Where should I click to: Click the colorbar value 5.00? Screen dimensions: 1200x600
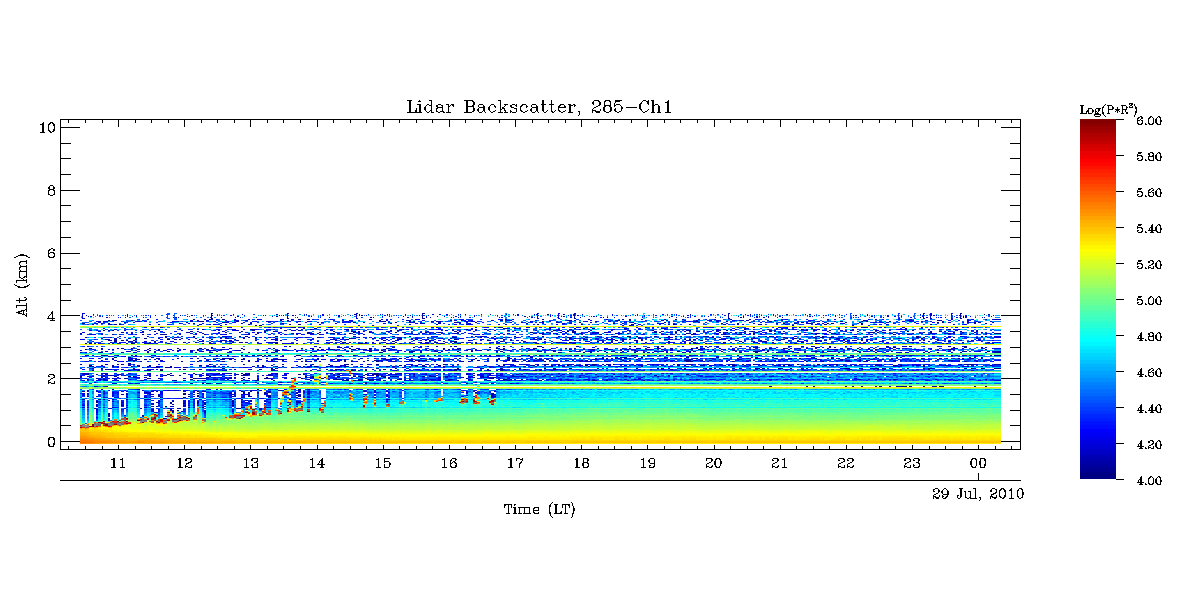click(x=1148, y=300)
